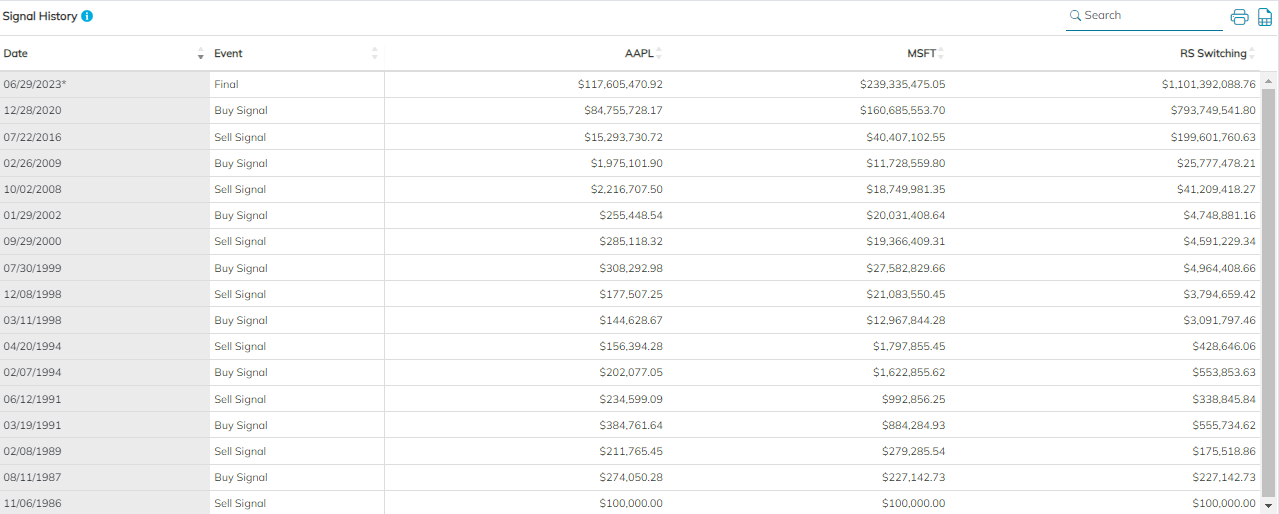Sort by the Event column header
The width and height of the screenshot is (1279, 514).
pos(228,53)
